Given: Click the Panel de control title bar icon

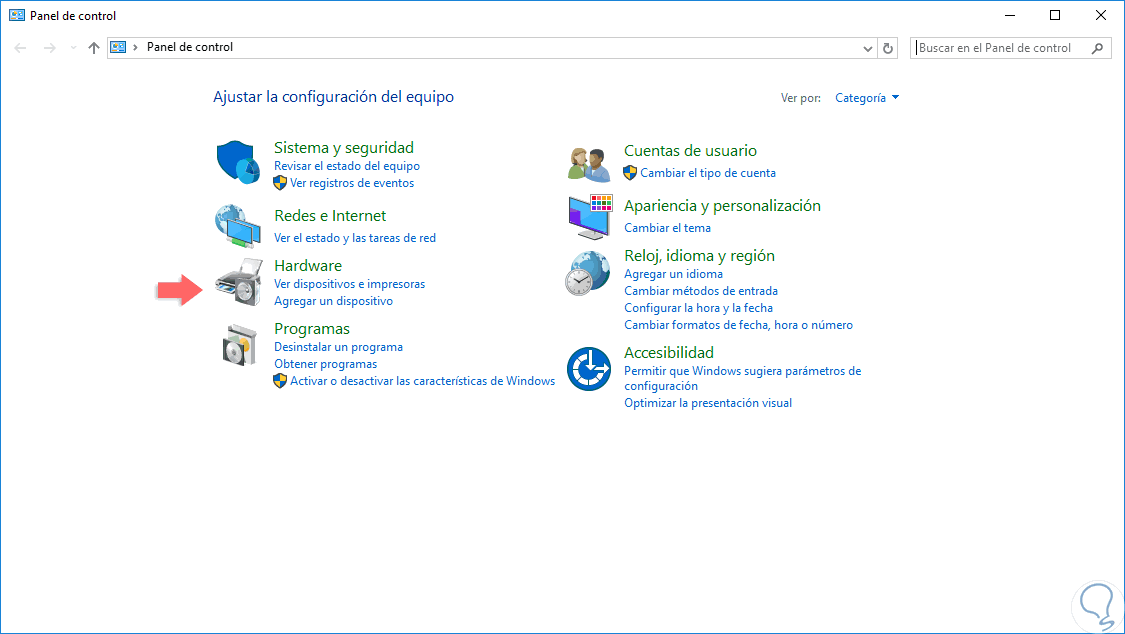Looking at the screenshot, I should 17,15.
